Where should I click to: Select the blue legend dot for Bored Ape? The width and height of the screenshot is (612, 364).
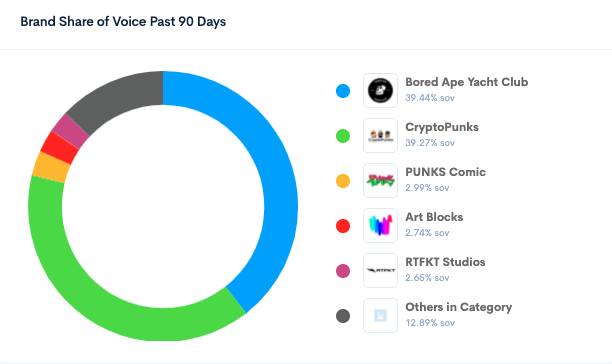coord(343,91)
